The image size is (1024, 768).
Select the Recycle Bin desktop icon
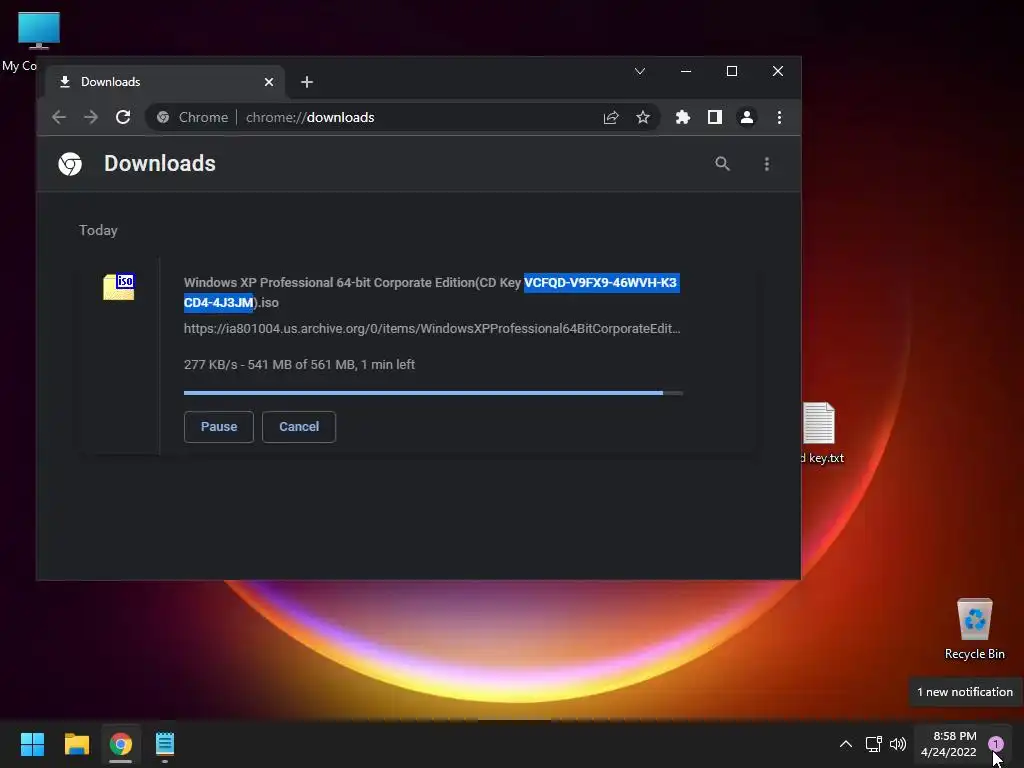pos(974,629)
